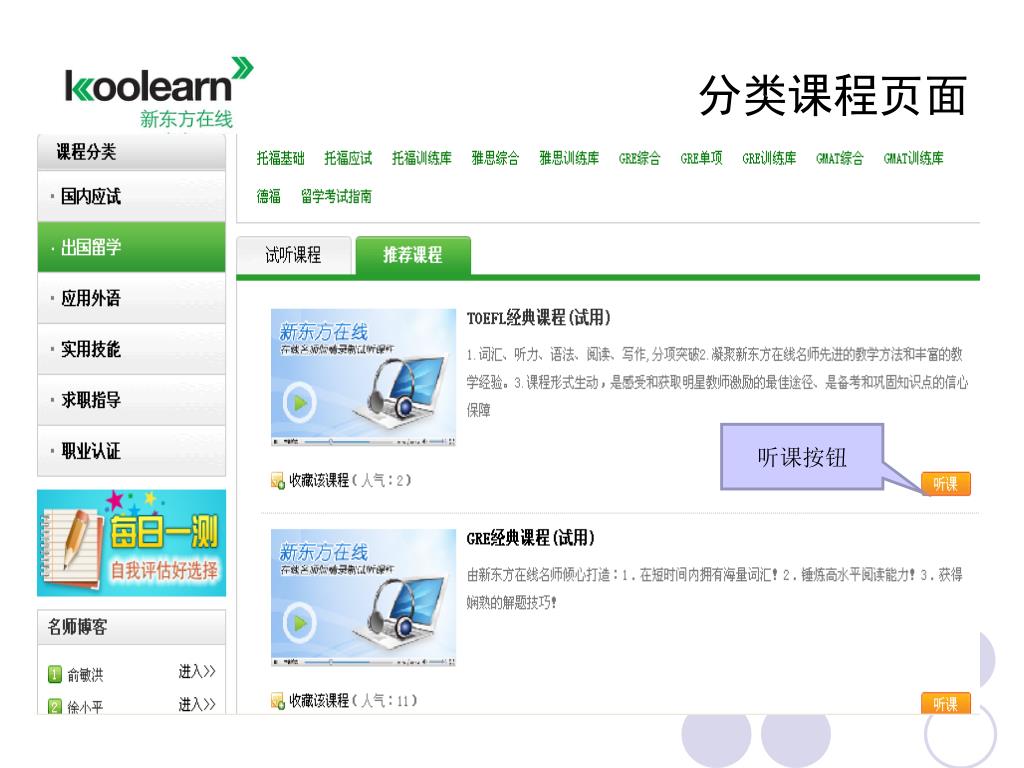
Task: Open the GMAT训练库 link
Action: (x=913, y=158)
